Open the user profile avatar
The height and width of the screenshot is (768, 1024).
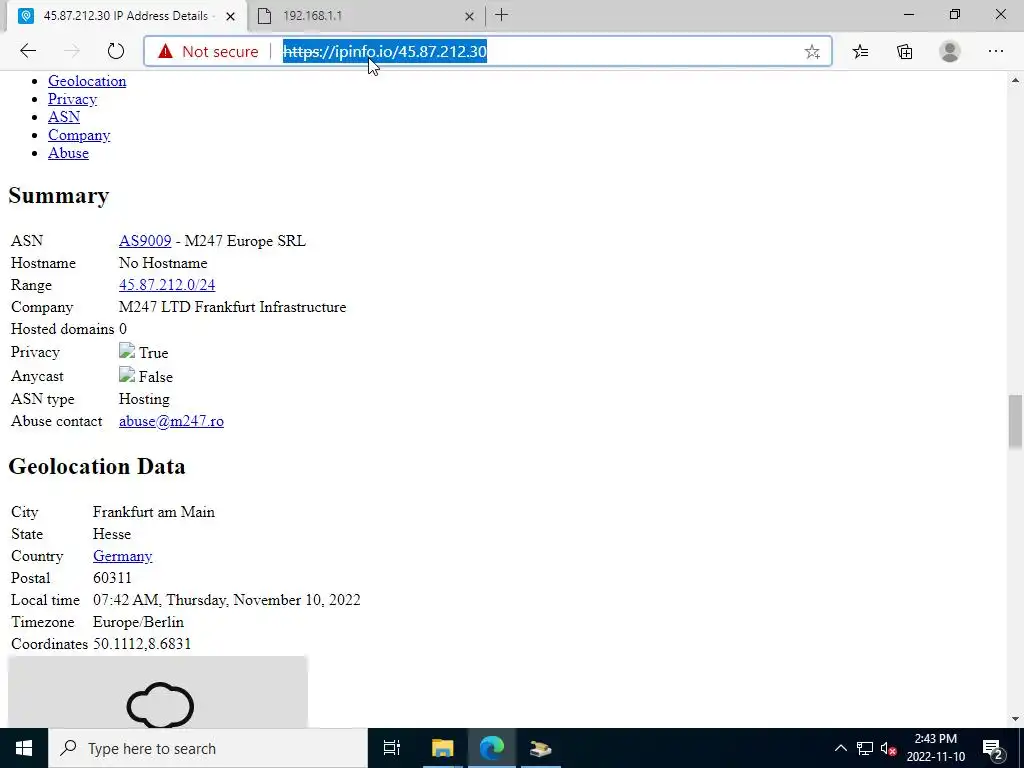(x=950, y=51)
